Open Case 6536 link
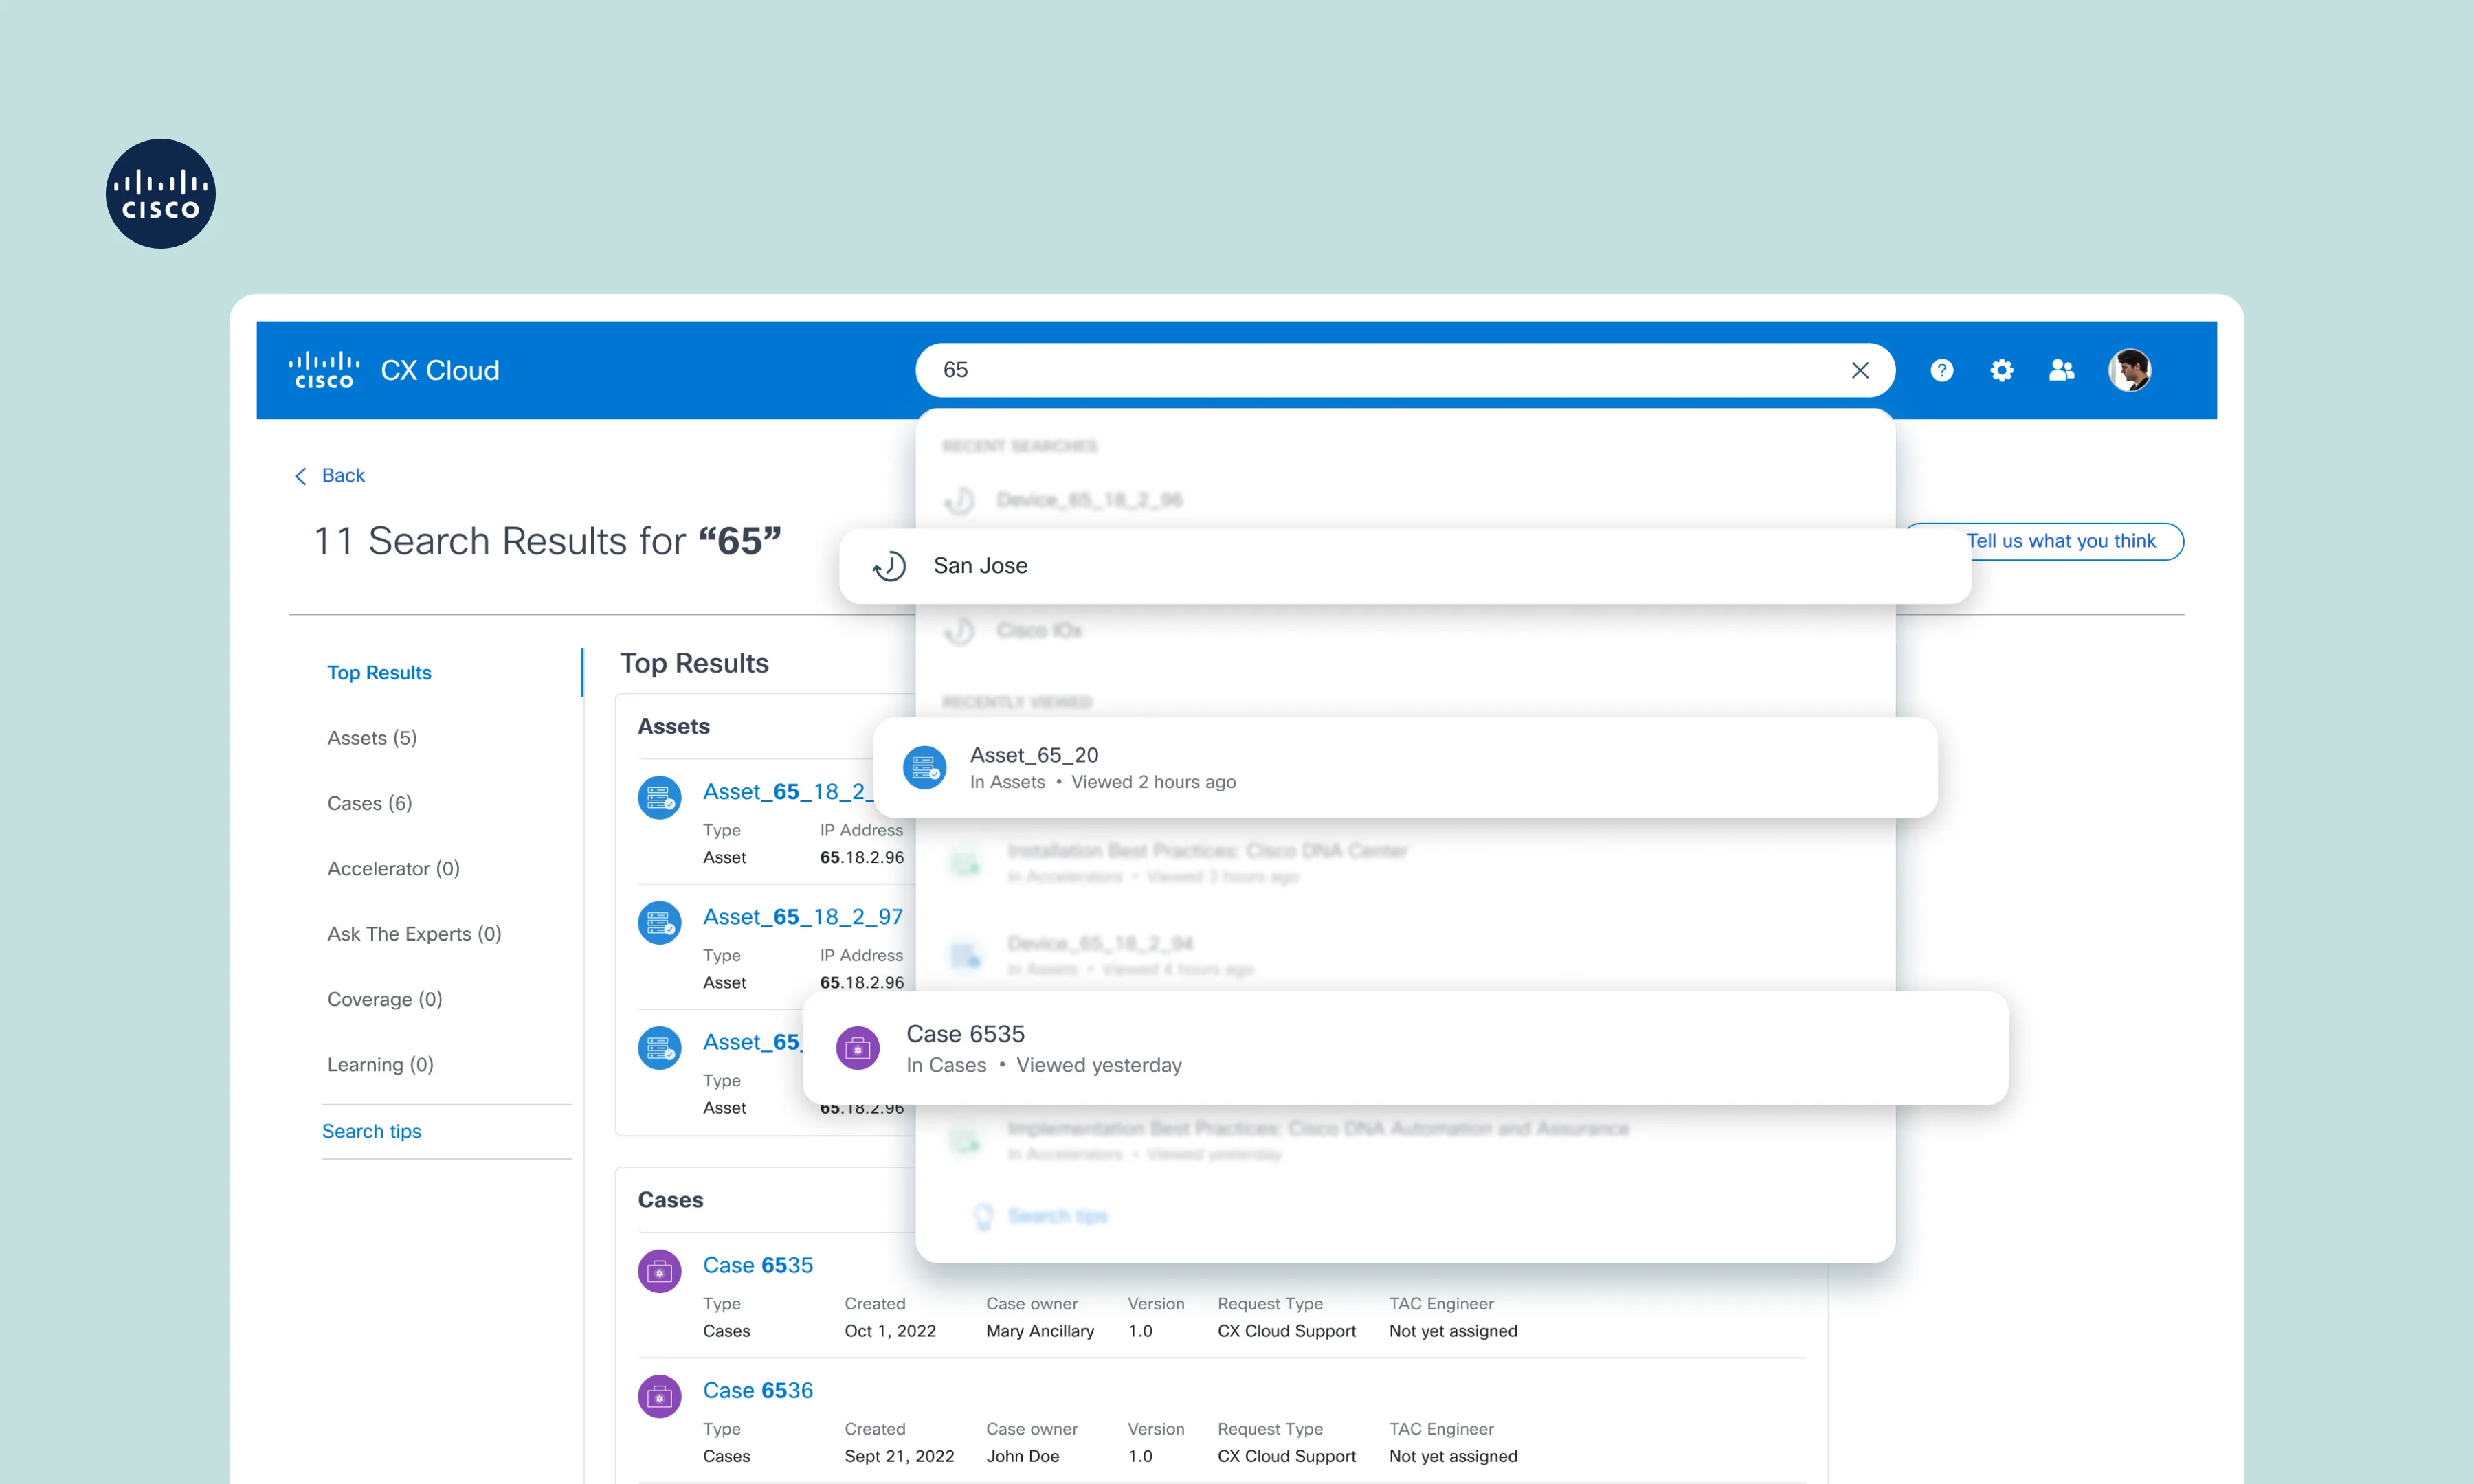 [757, 1390]
